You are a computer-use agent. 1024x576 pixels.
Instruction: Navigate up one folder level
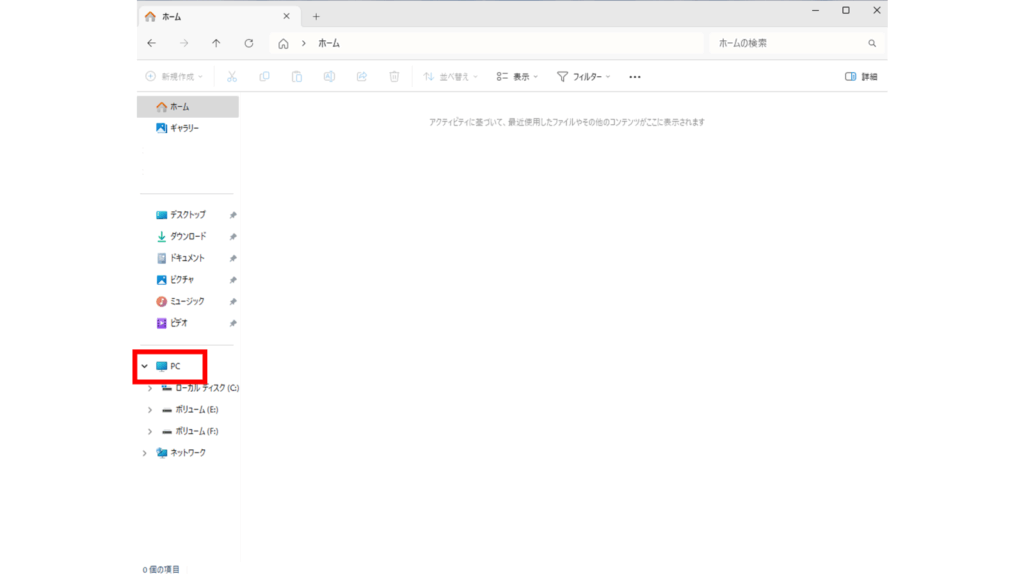tap(216, 43)
